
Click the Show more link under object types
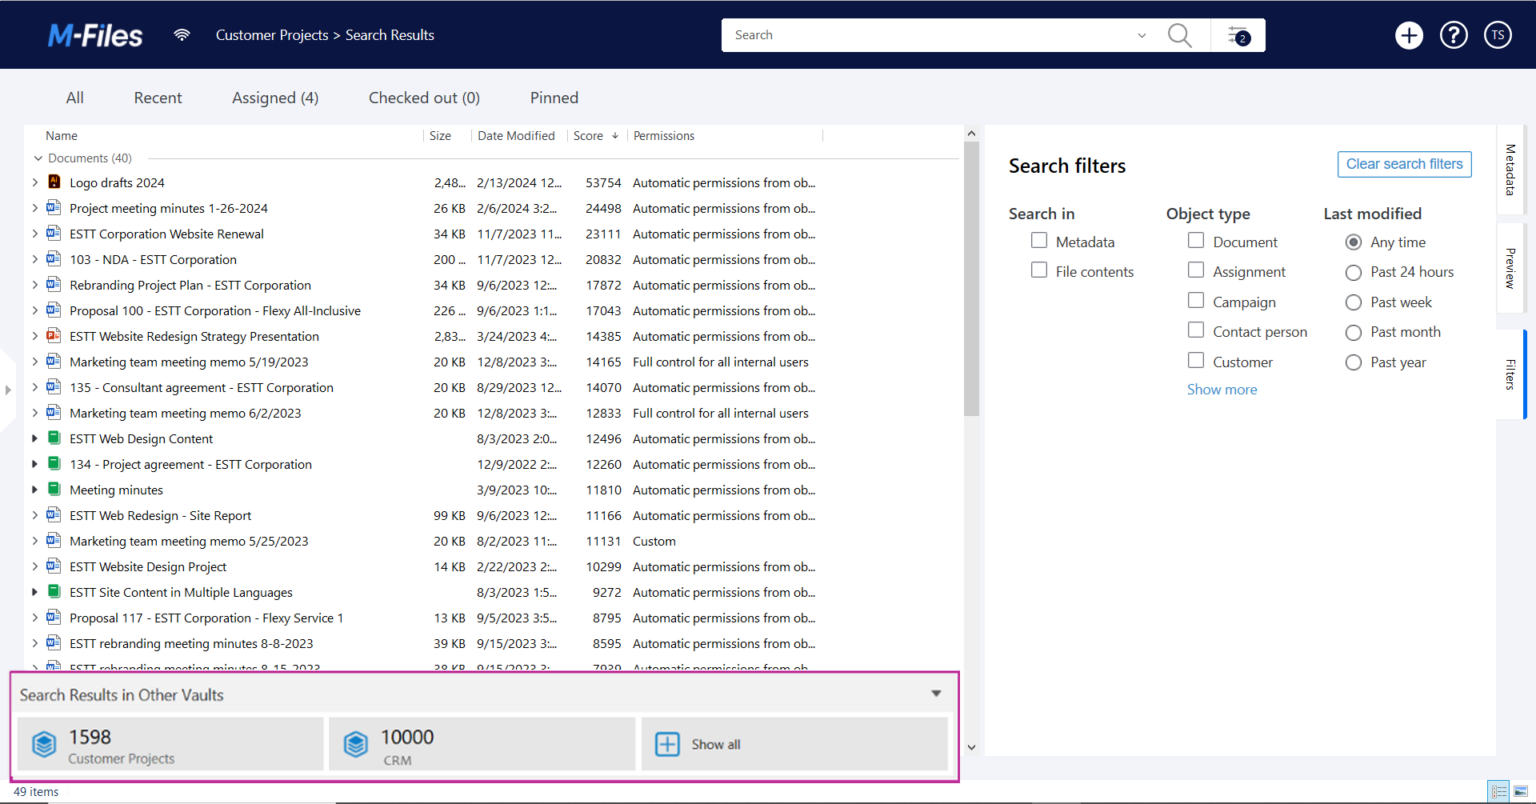1222,389
